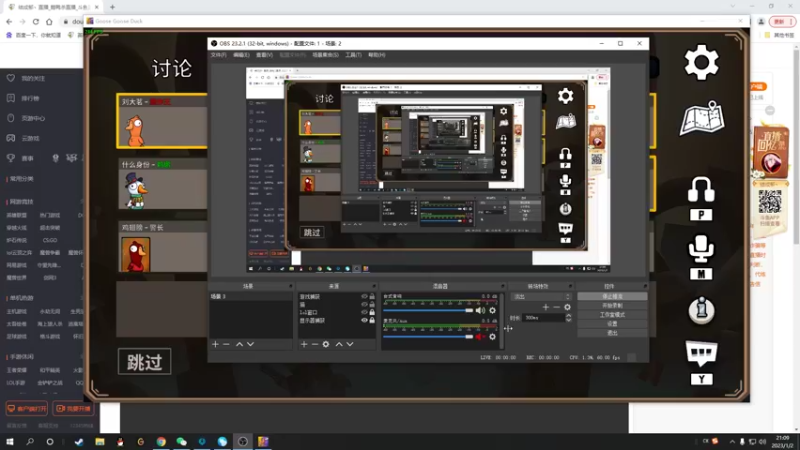The height and width of the screenshot is (450, 800).
Task: Open the 帮助(H) menu in OBS
Action: 377,55
